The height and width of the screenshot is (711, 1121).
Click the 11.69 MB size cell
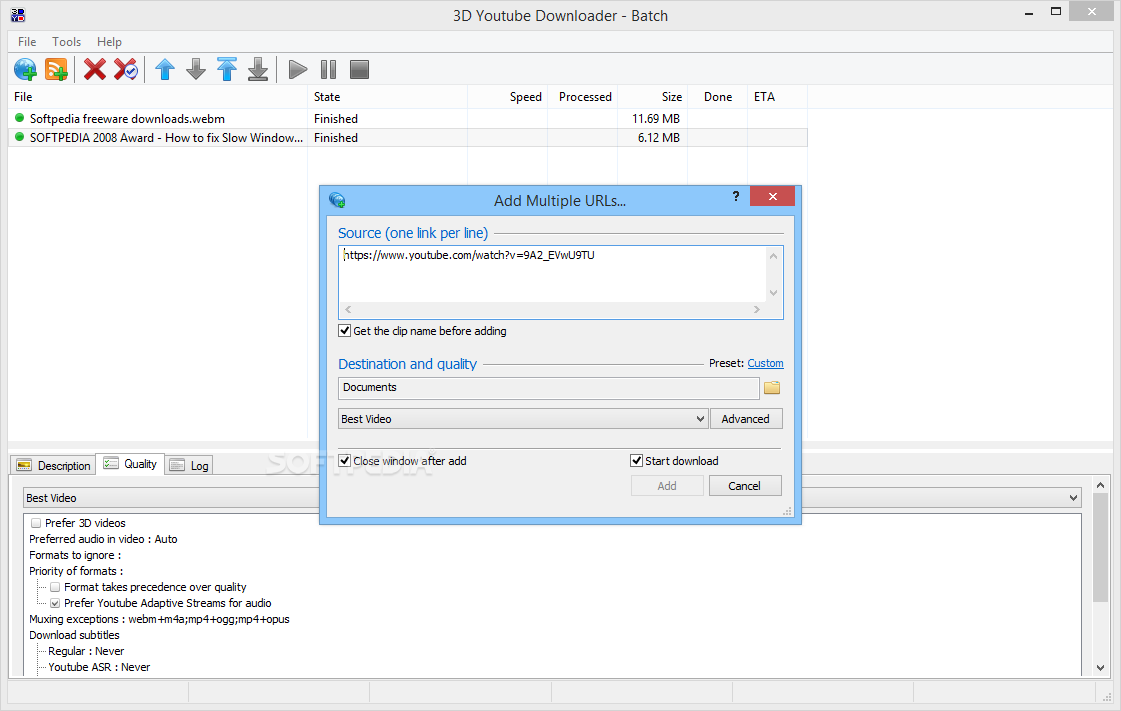(656, 119)
